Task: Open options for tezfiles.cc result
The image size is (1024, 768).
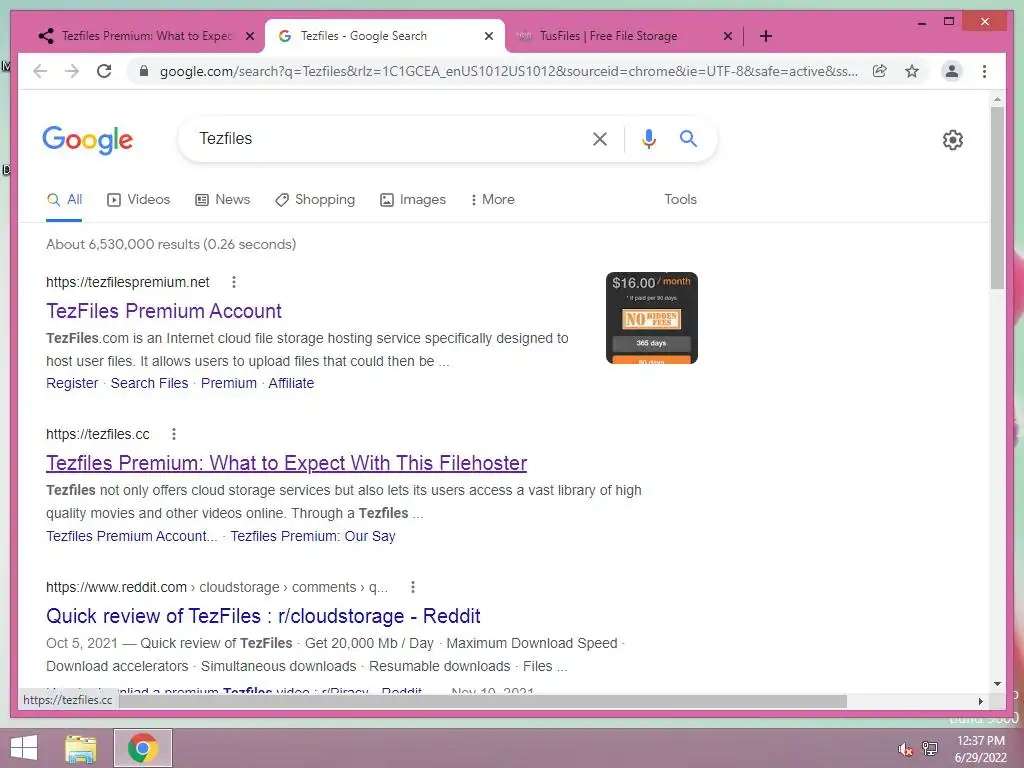Action: (x=174, y=434)
